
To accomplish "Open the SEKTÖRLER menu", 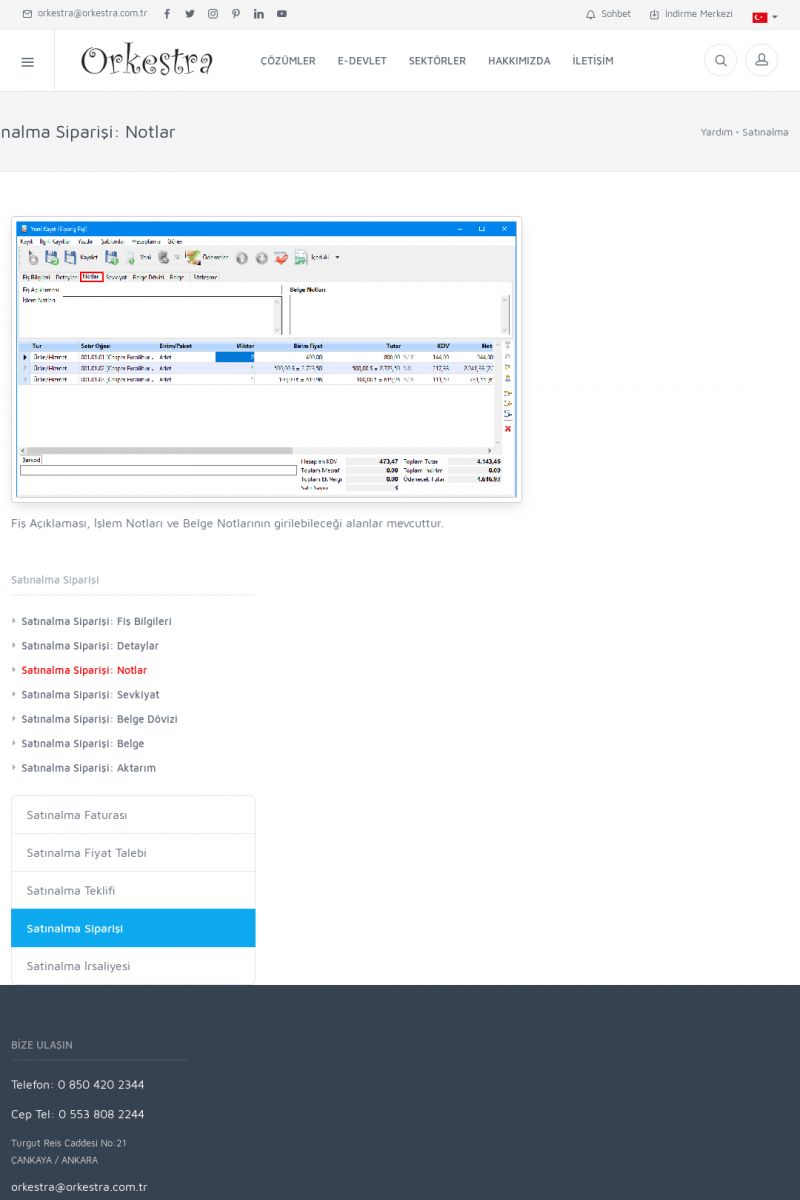I will (437, 61).
